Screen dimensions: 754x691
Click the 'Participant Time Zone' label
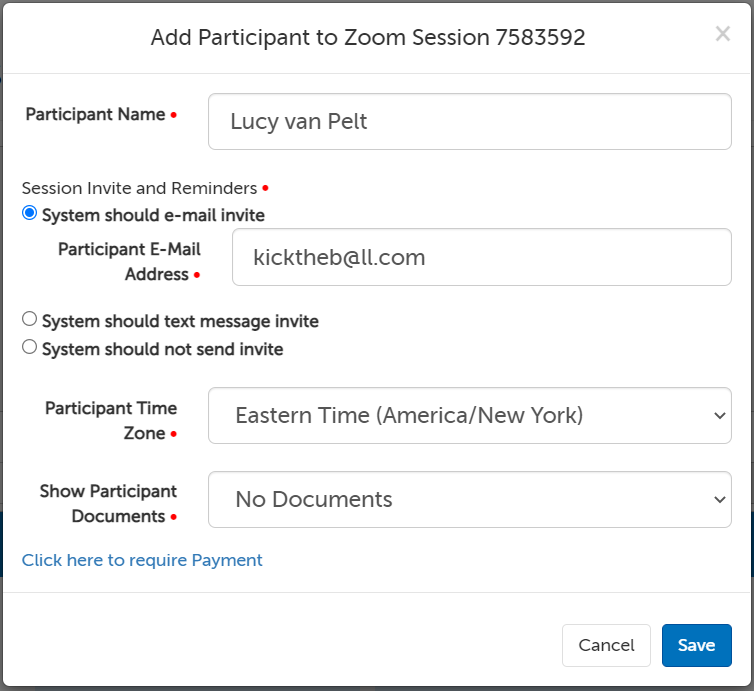pos(110,420)
